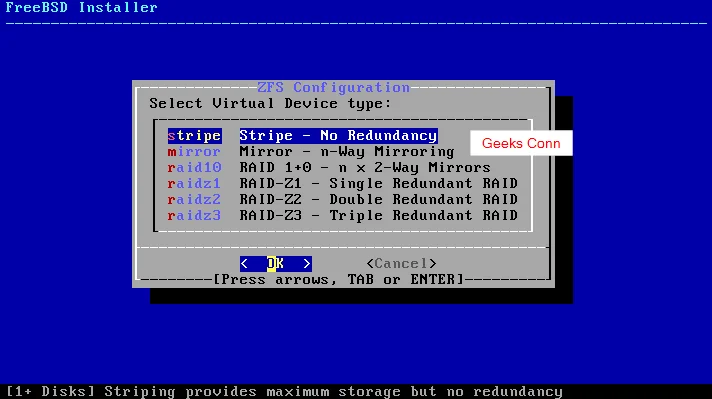This screenshot has width=712, height=399.
Task: Click 'RAID-Z3 - Triple Redundant RAID' text
Action: 379,215
